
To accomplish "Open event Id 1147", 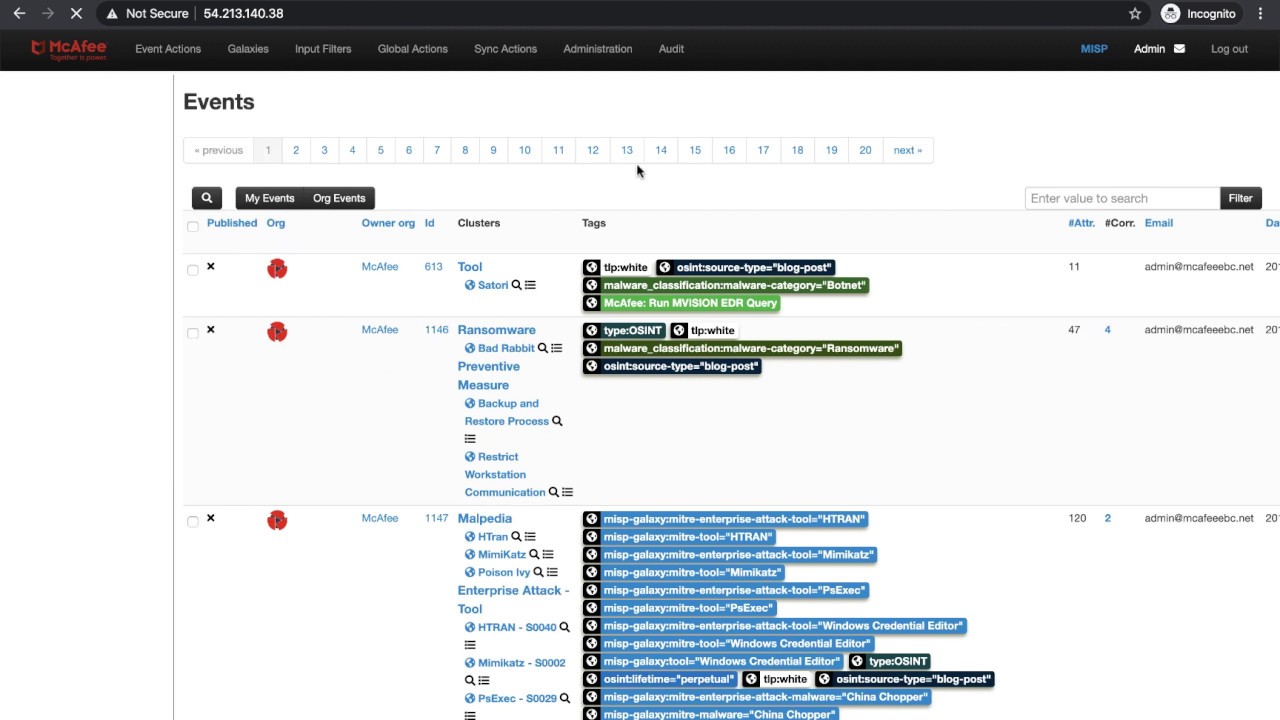I will pyautogui.click(x=436, y=518).
